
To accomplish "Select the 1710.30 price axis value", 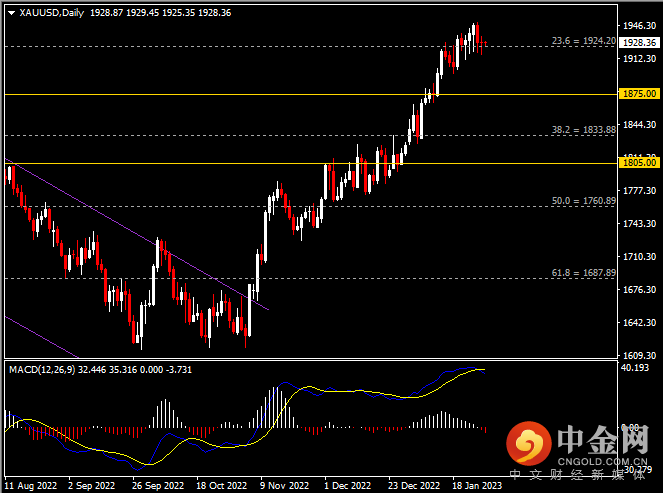I will 639,257.
